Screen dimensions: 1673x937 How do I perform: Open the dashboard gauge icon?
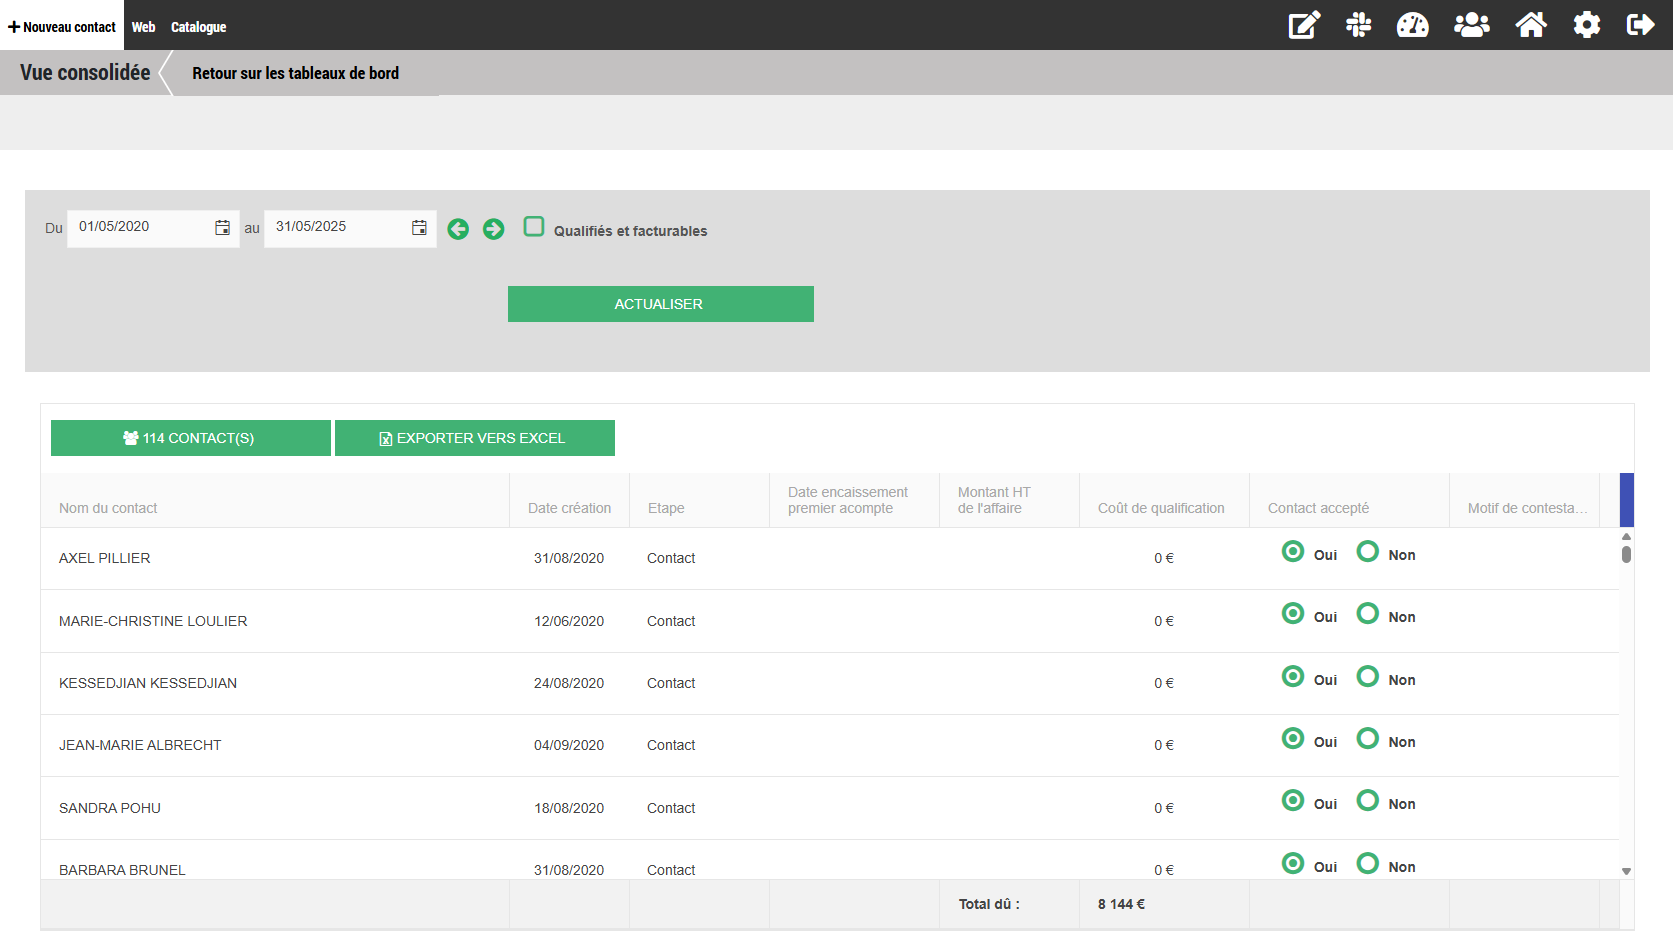[1412, 25]
